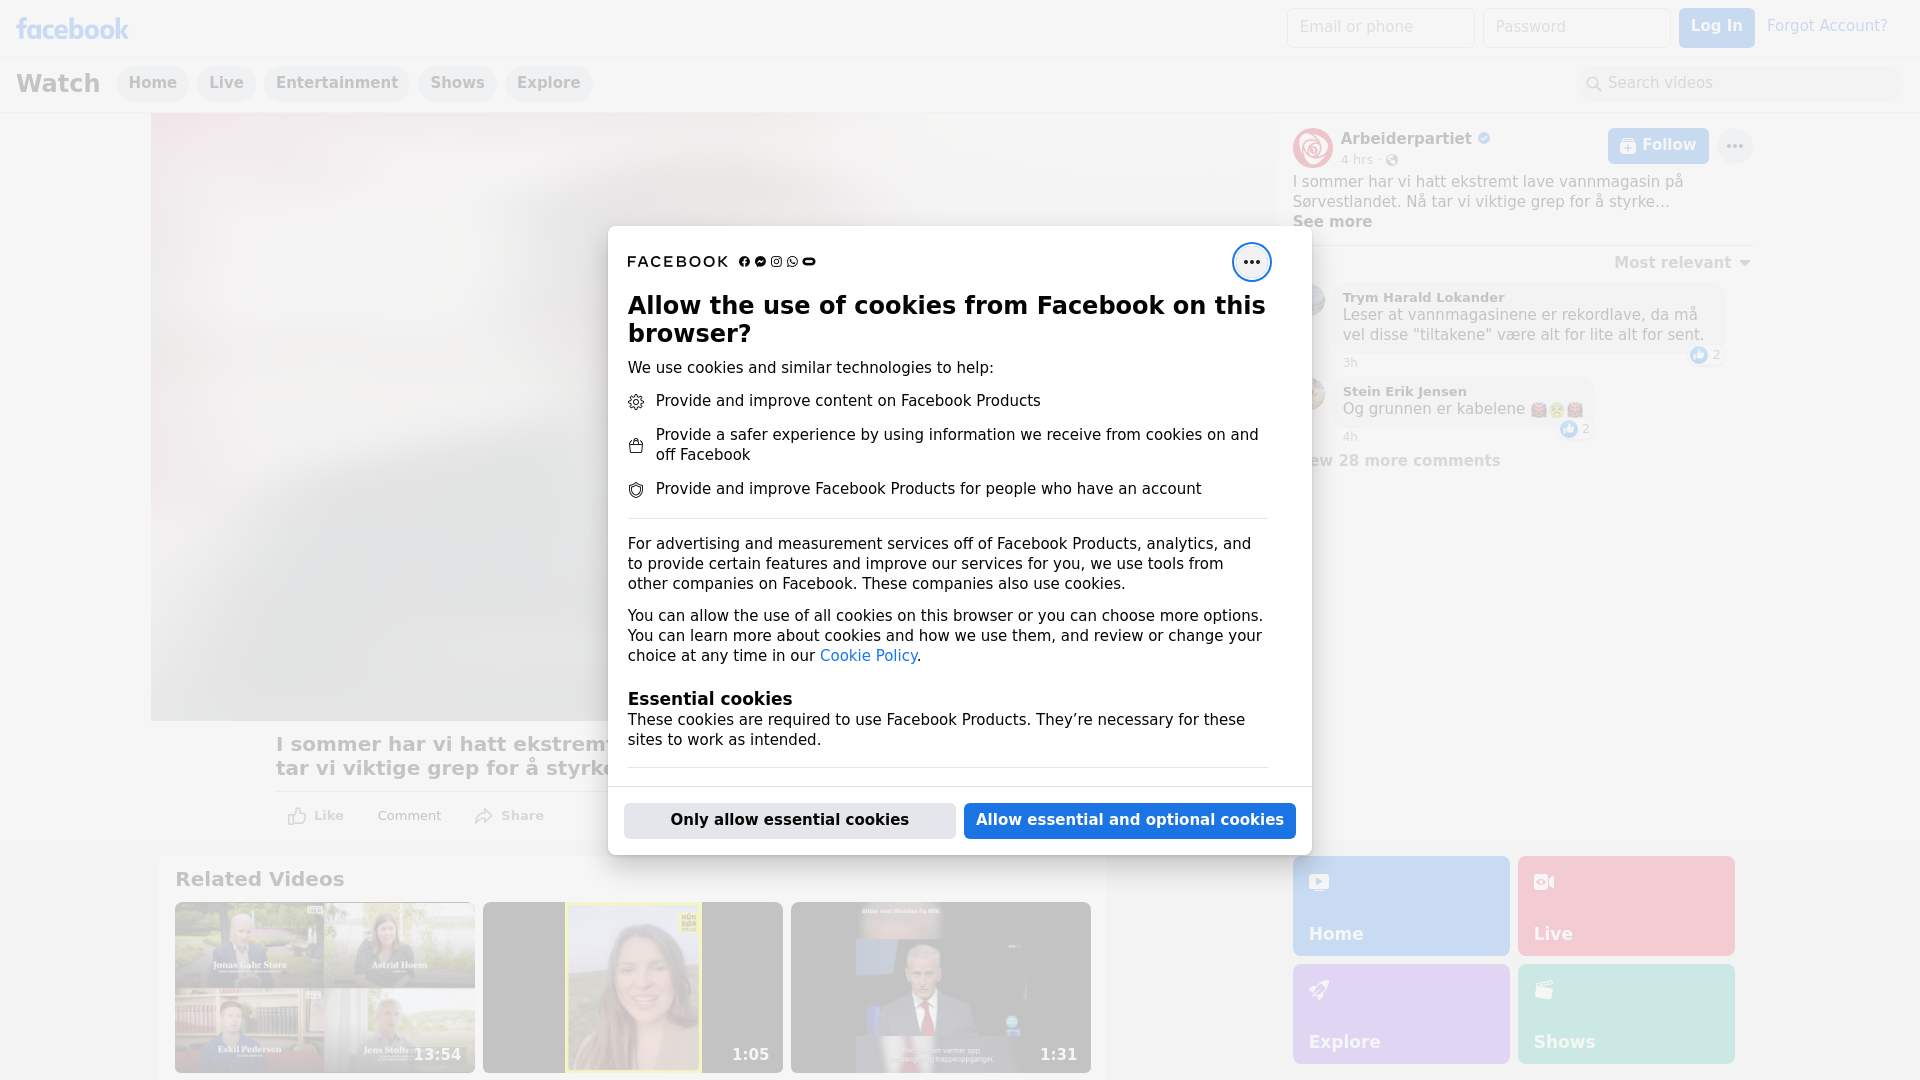The image size is (1920, 1080).
Task: Click the Related Videos heading
Action: [x=260, y=880]
